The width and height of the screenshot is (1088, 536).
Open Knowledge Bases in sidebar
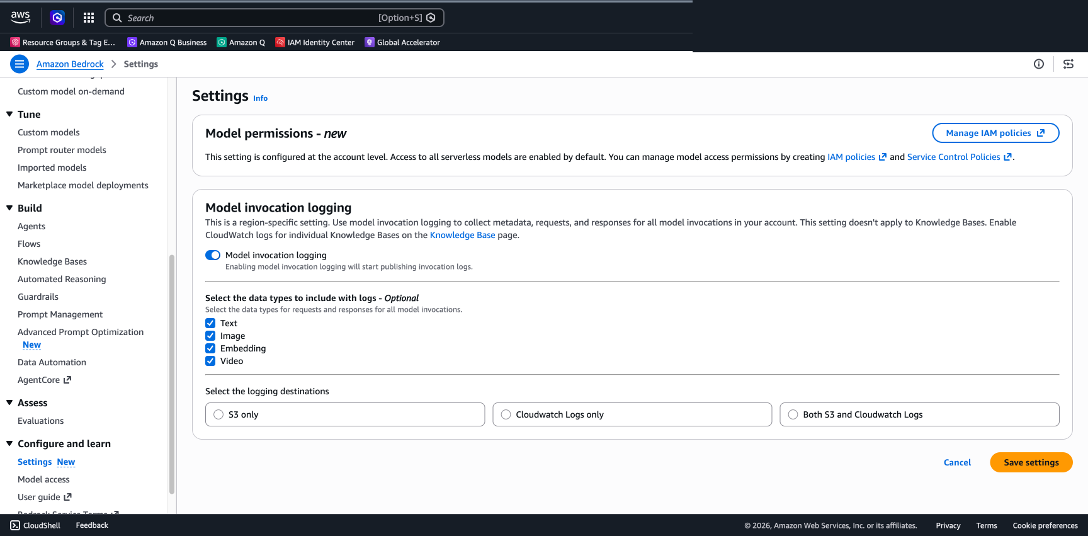pos(52,262)
